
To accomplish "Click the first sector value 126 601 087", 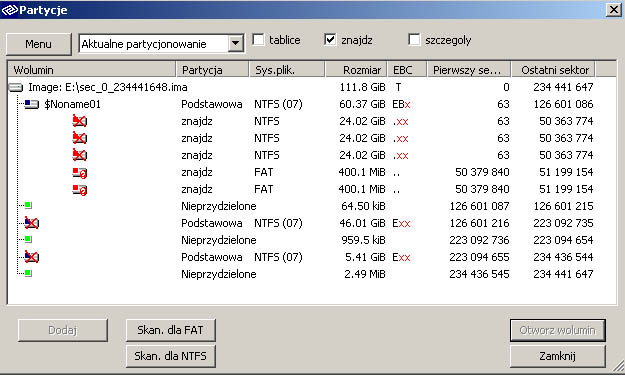I will [480, 206].
